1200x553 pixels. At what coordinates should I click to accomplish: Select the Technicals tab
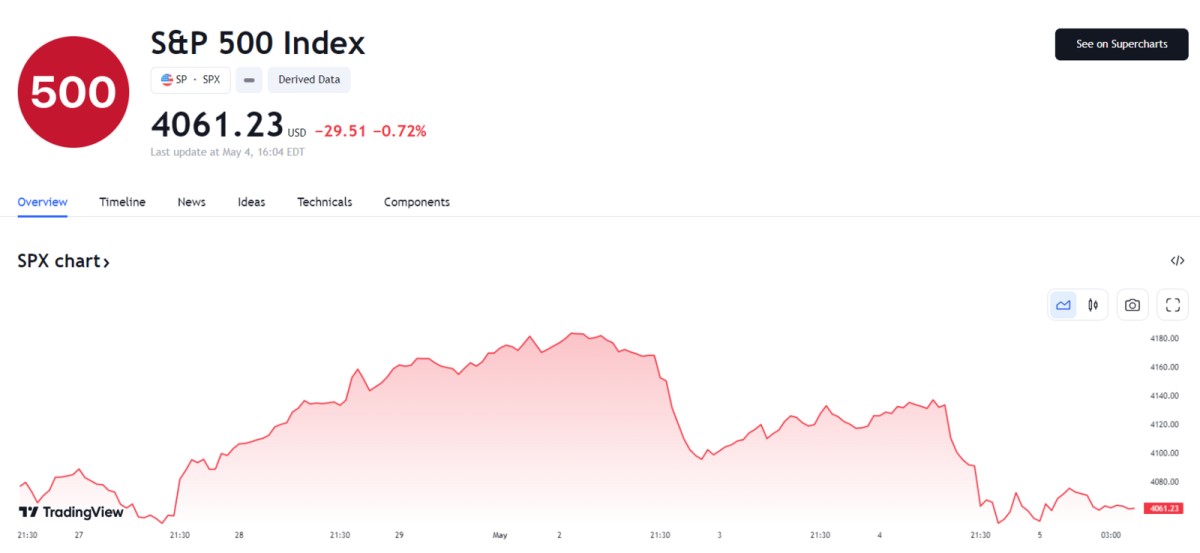pos(324,202)
